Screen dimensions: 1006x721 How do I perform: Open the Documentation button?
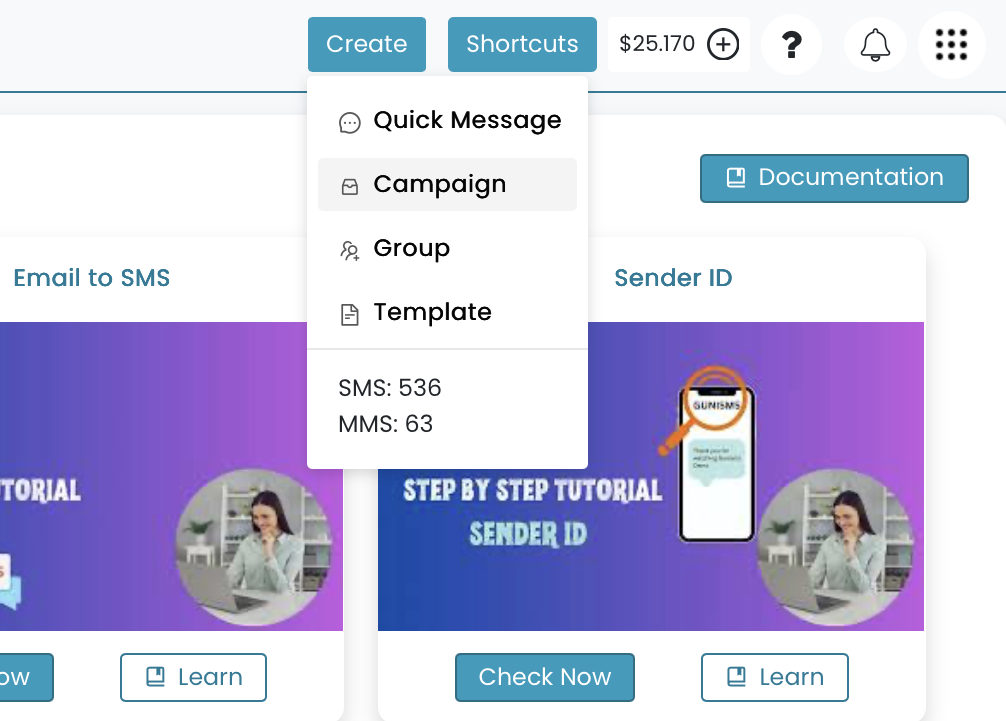[x=834, y=178]
